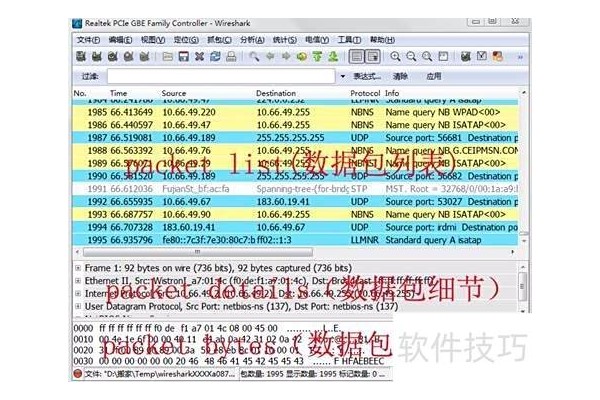
Task: Click the list capture interfaces toolbar icon
Action: (x=81, y=57)
